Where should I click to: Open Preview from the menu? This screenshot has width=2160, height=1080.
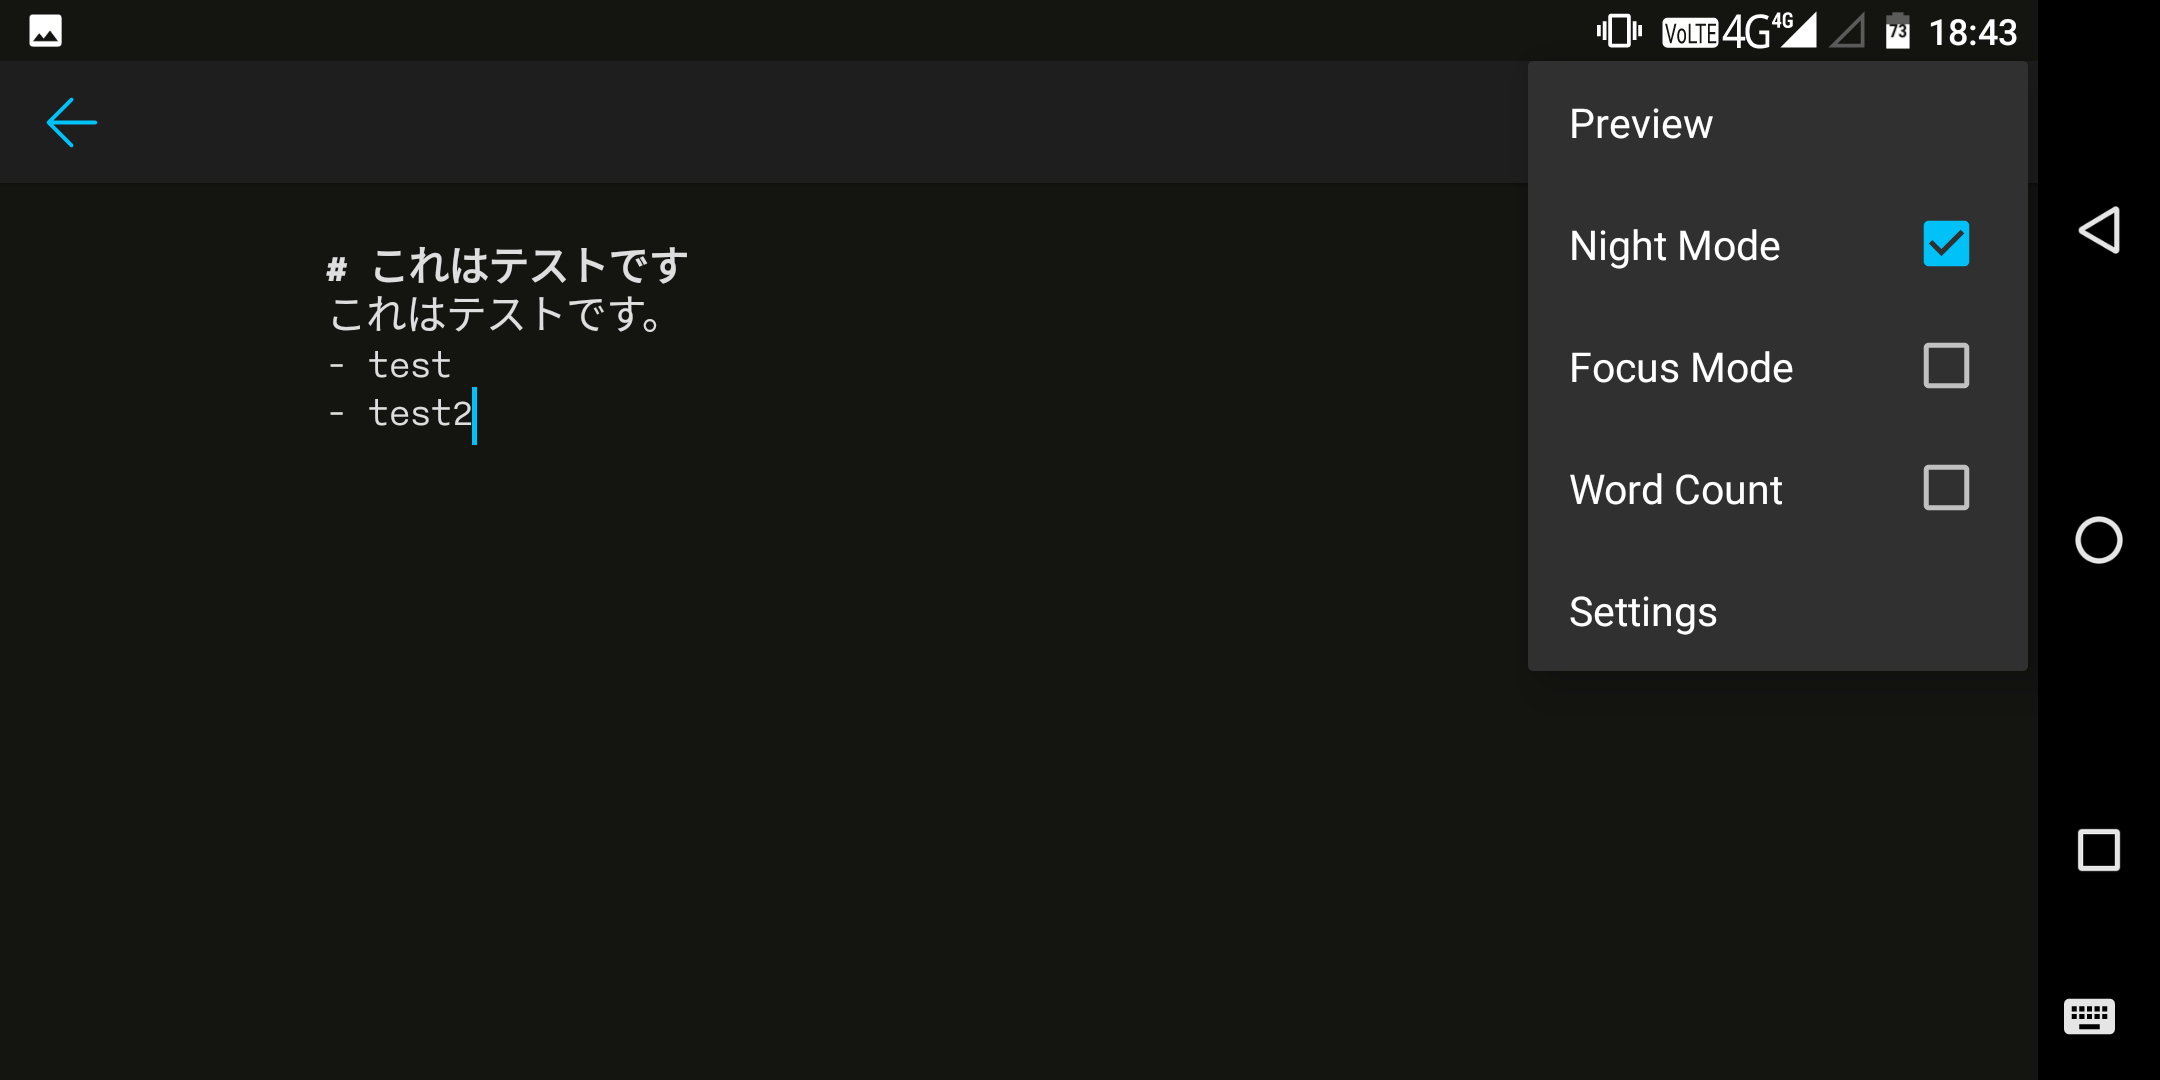[1641, 124]
